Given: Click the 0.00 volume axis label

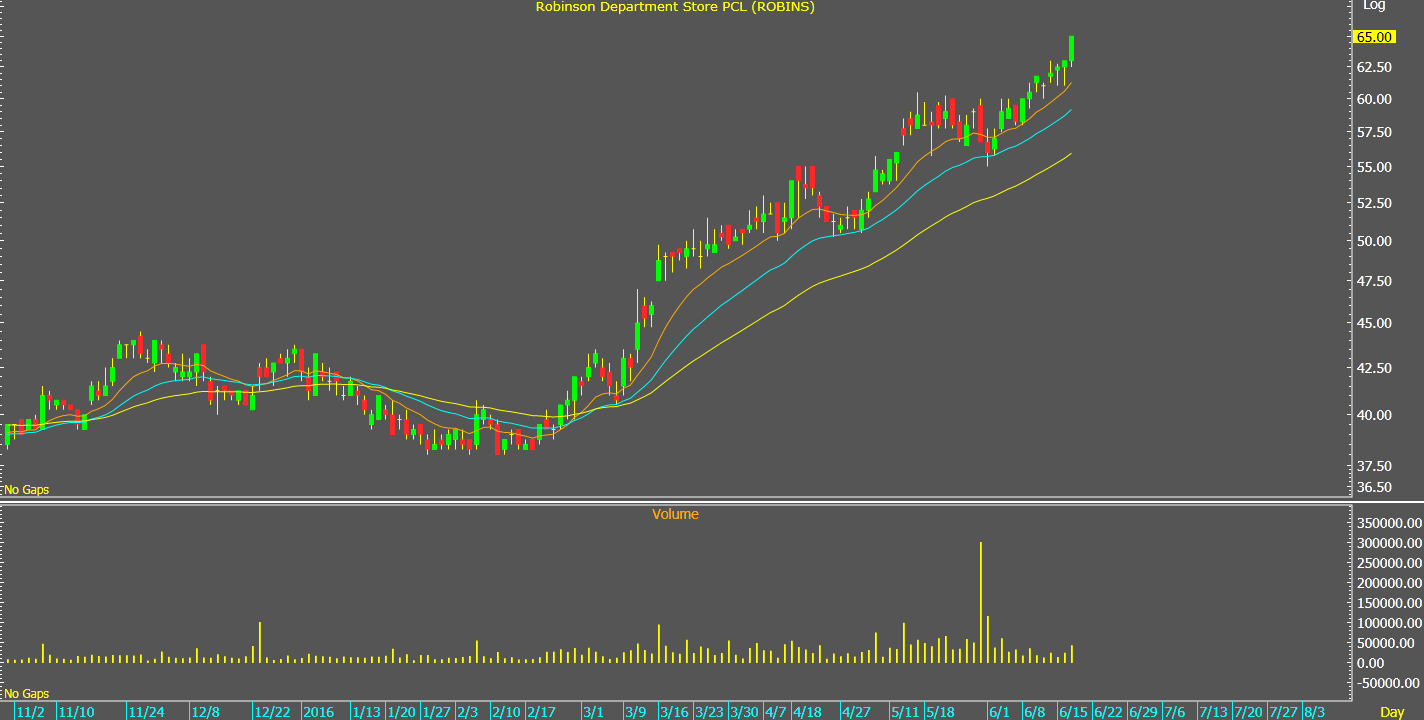Looking at the screenshot, I should click(1370, 663).
